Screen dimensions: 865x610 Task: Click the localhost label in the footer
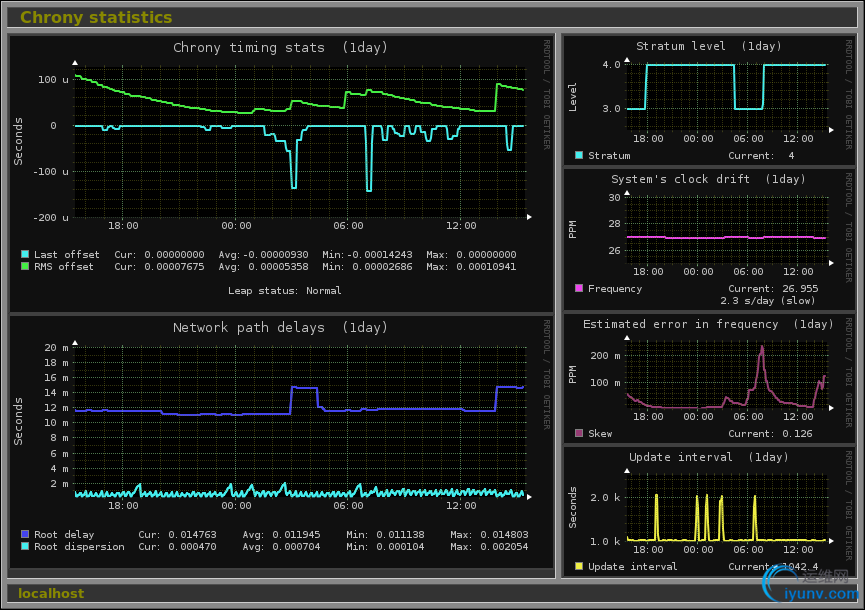[51, 593]
